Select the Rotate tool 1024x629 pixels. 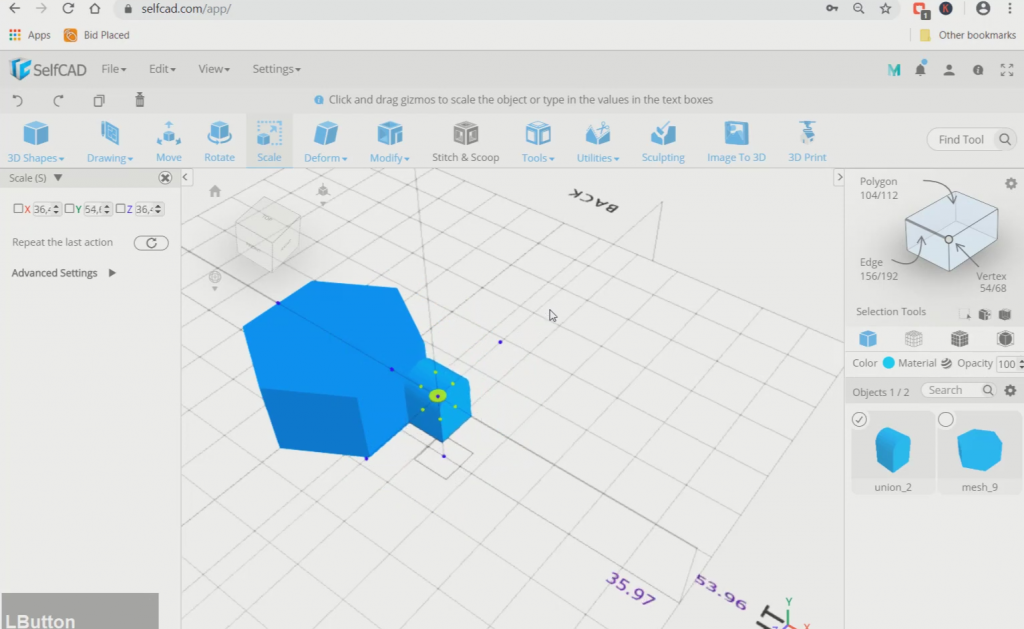pos(219,141)
